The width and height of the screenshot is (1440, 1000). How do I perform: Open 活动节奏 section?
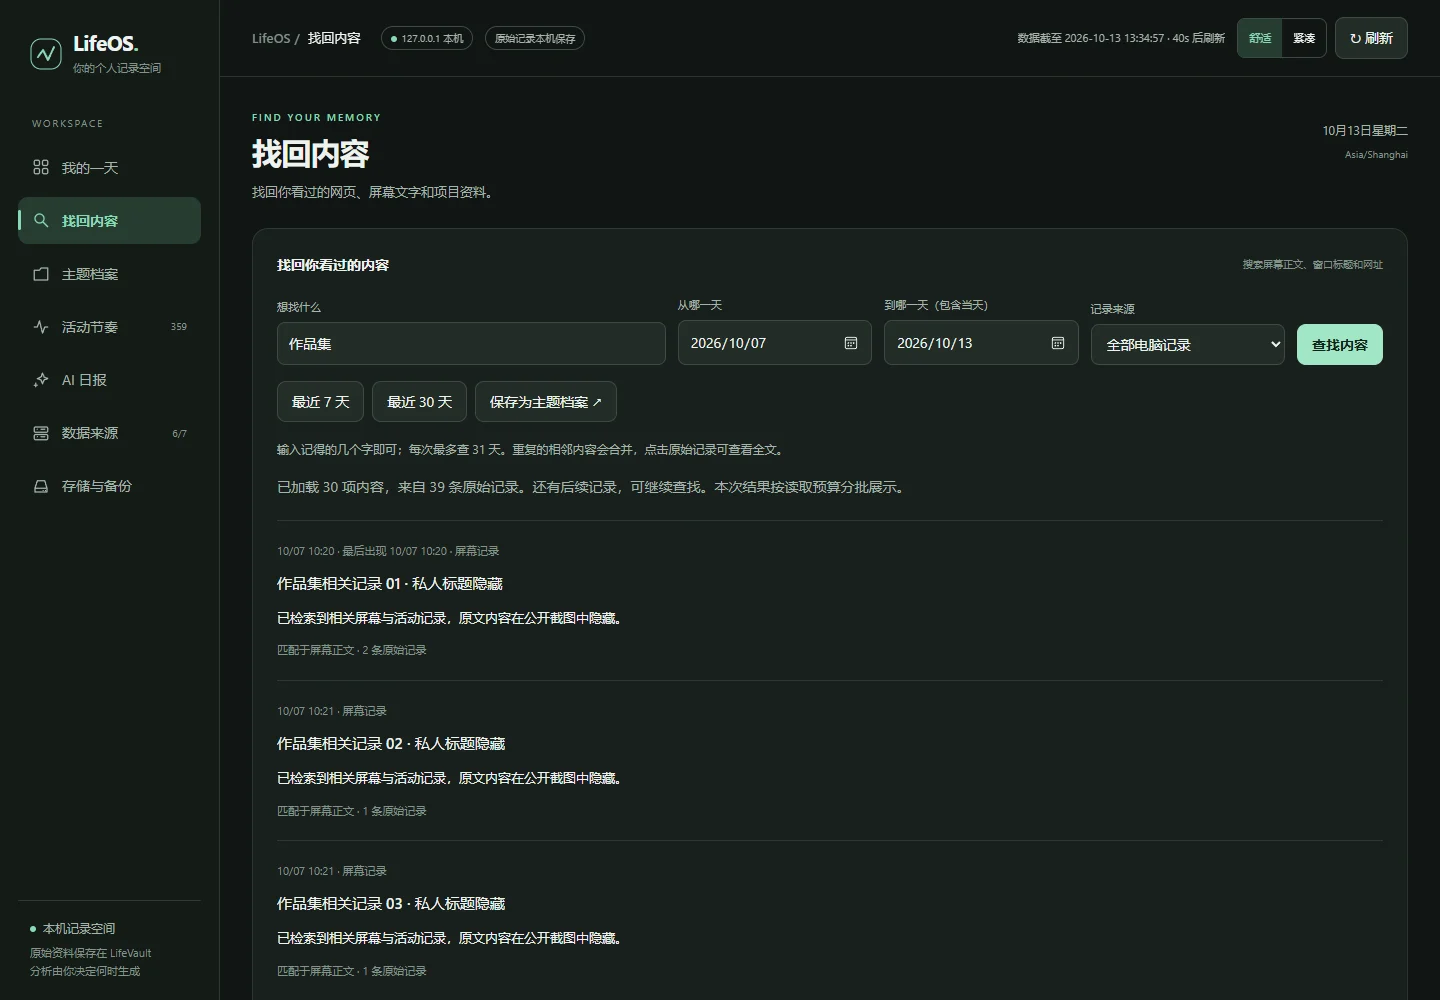pyautogui.click(x=109, y=326)
